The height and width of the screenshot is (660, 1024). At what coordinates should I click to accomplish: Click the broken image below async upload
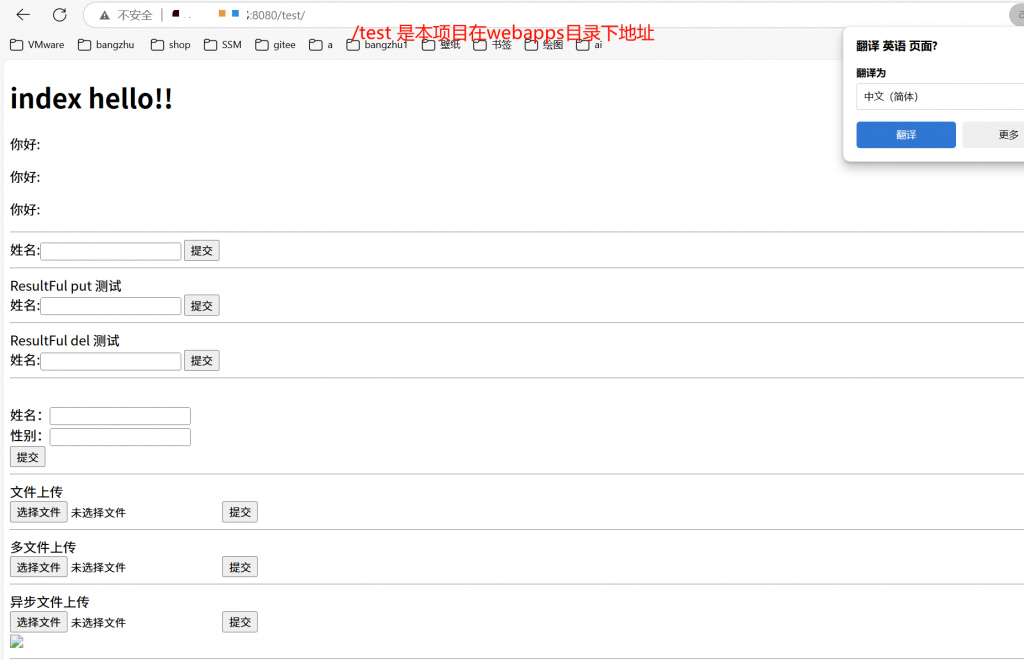point(16,642)
